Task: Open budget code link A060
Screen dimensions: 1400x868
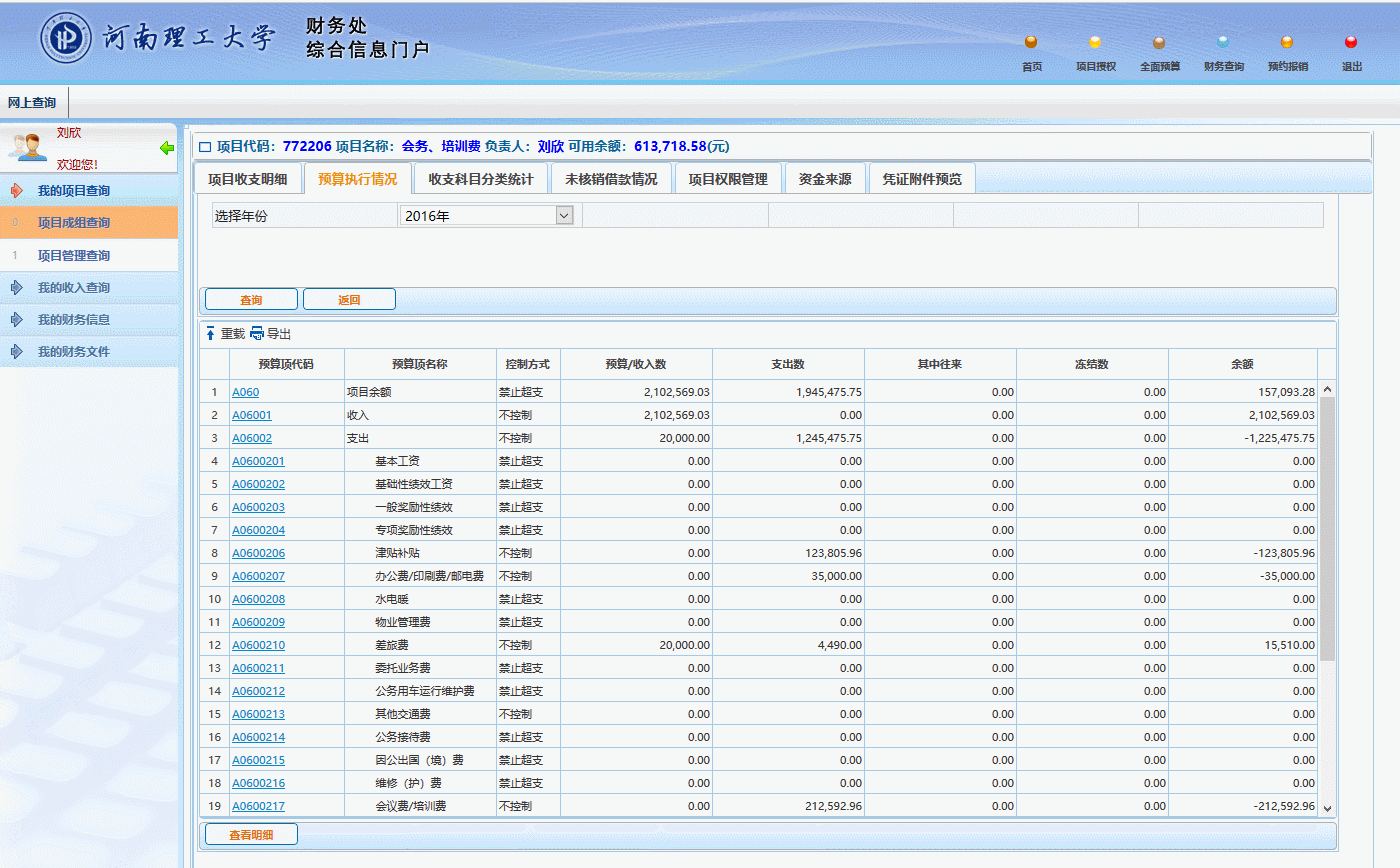Action: [246, 392]
